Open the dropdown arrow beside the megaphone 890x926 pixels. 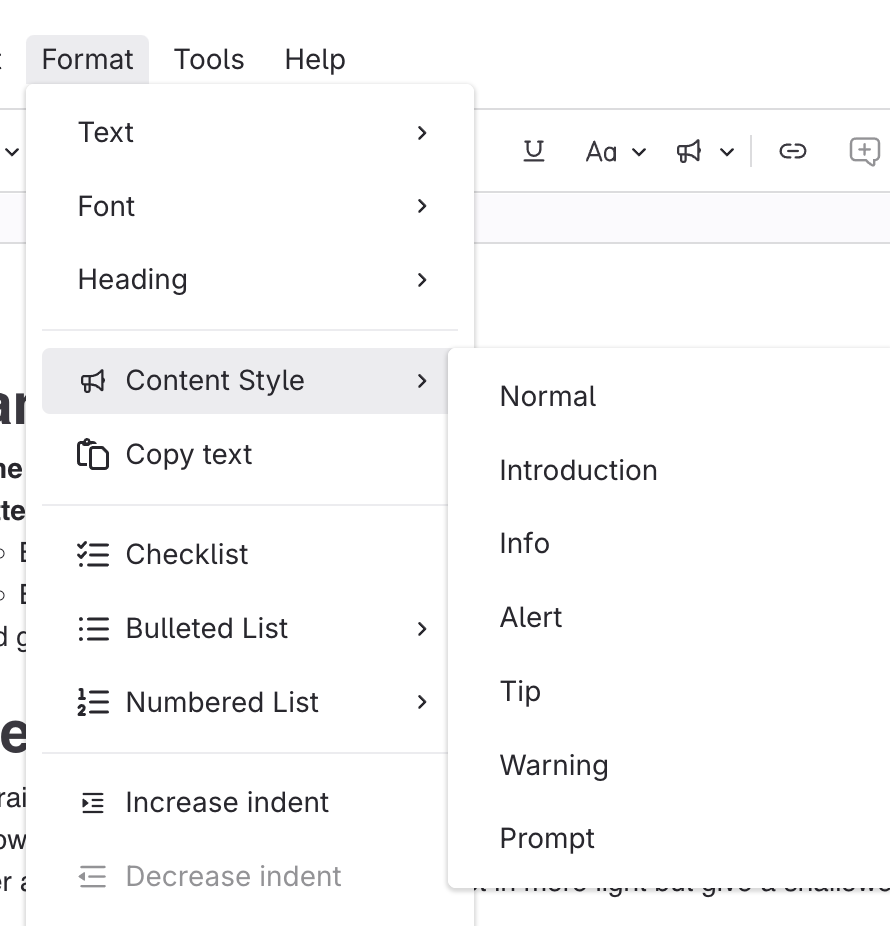[x=727, y=152]
